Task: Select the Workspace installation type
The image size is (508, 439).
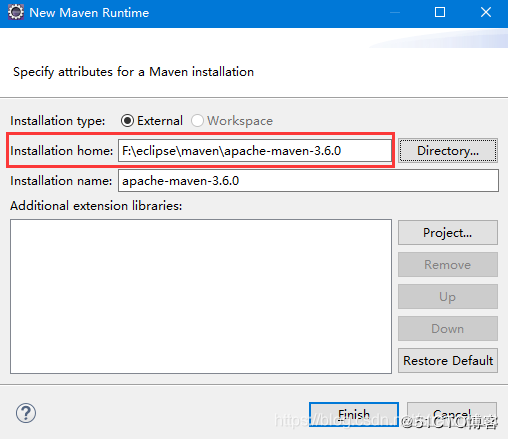Action: point(232,121)
